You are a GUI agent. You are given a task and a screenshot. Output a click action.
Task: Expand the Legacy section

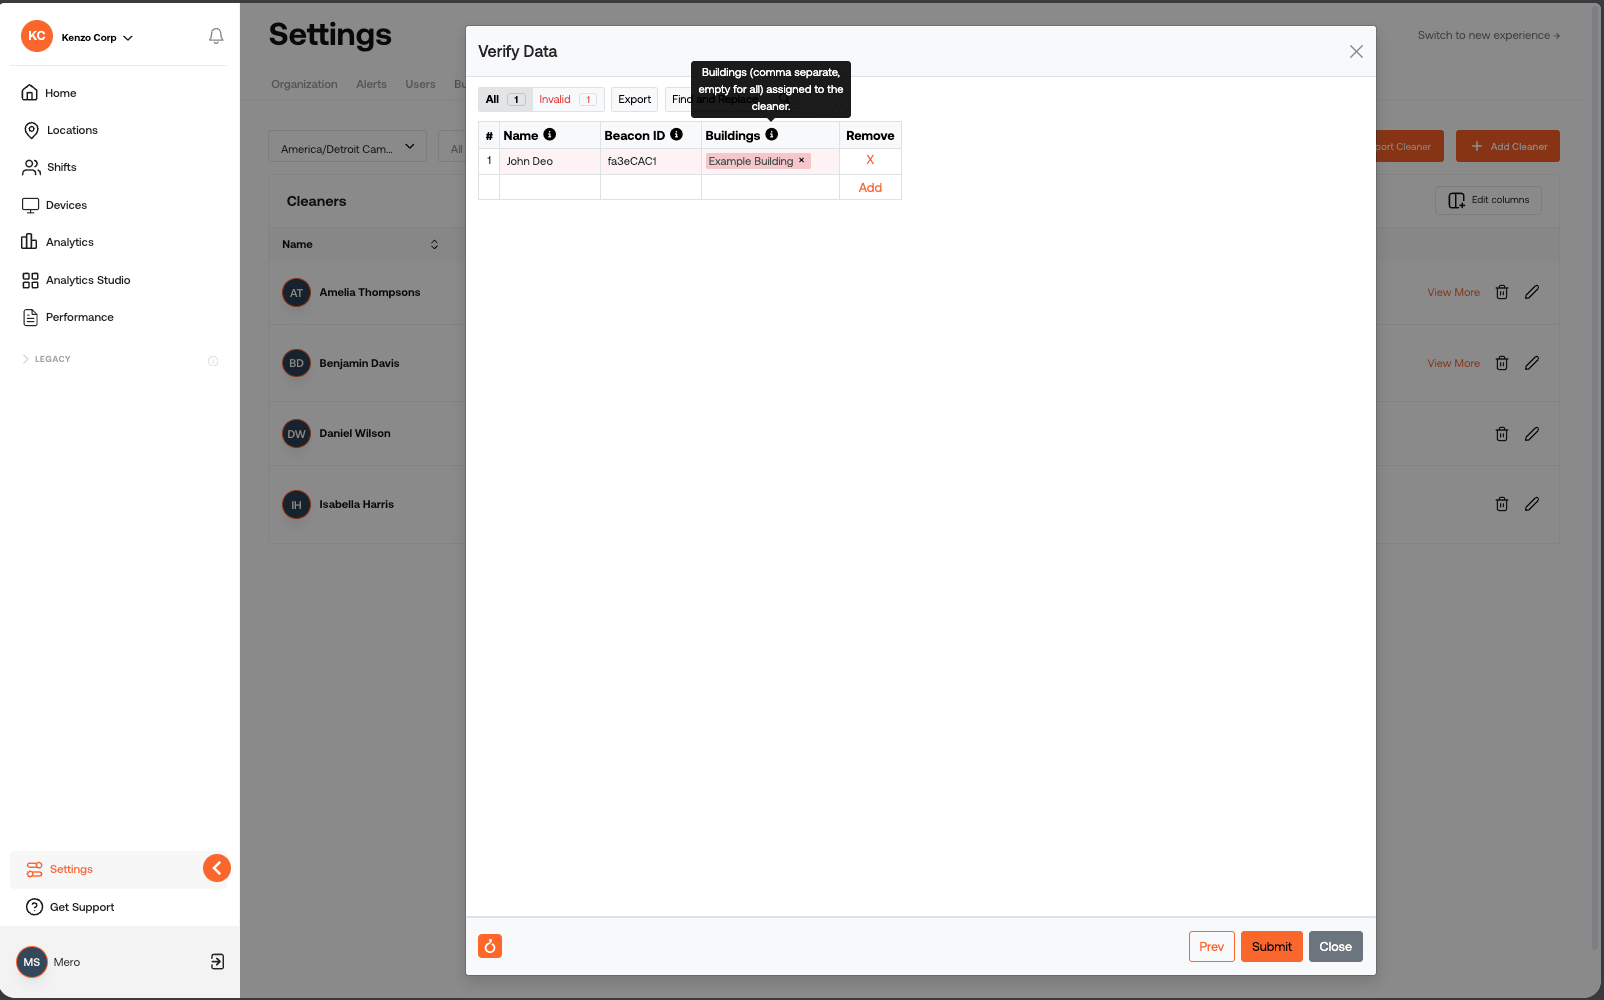46,359
